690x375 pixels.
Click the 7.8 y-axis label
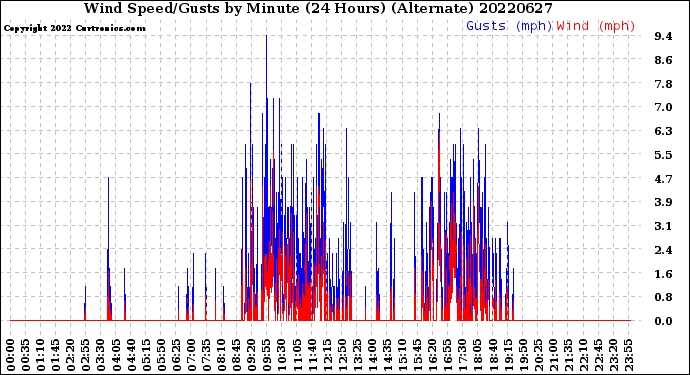pos(663,84)
